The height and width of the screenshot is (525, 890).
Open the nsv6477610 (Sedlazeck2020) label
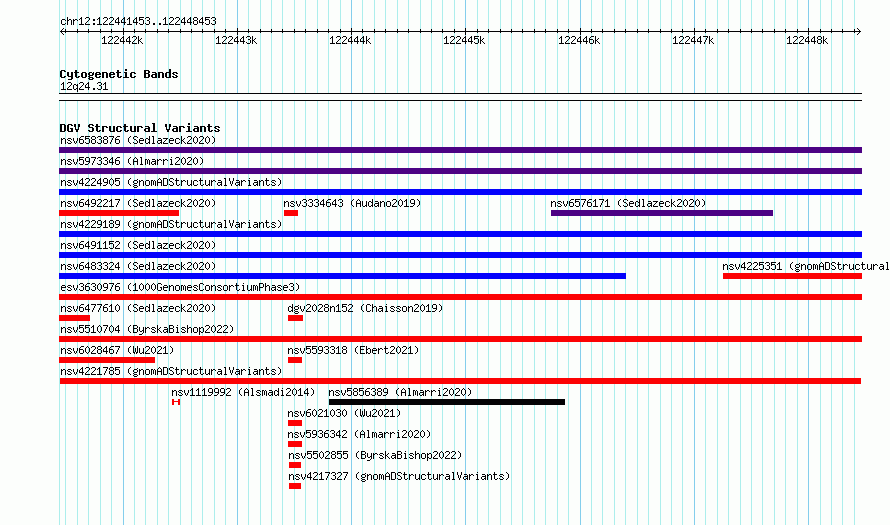click(138, 308)
